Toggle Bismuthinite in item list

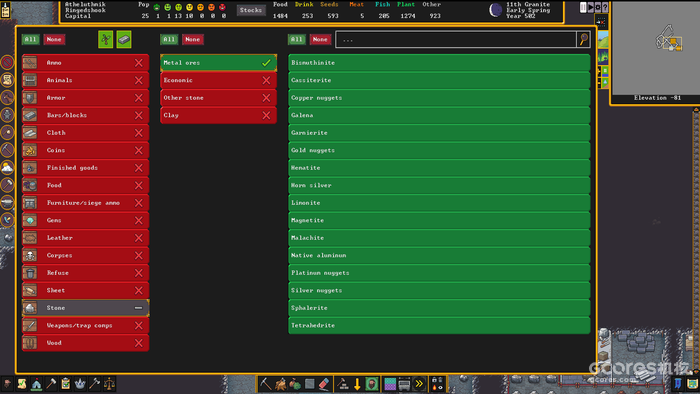pyautogui.click(x=439, y=62)
